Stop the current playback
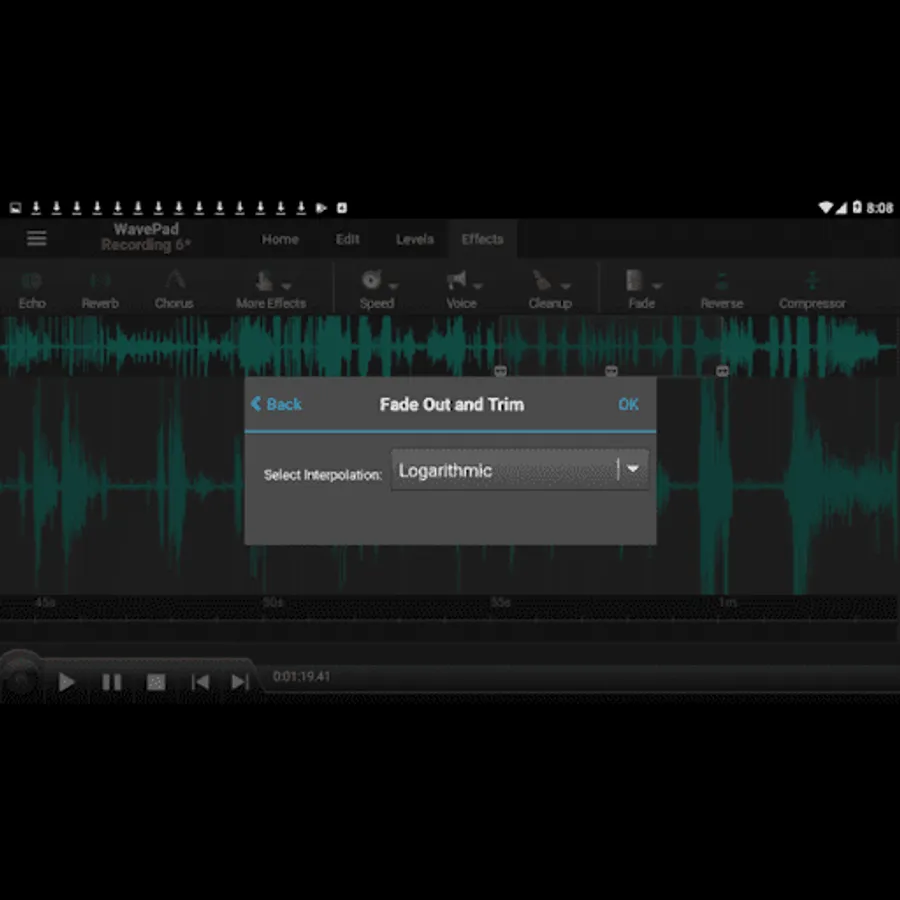This screenshot has height=900, width=900. (156, 681)
